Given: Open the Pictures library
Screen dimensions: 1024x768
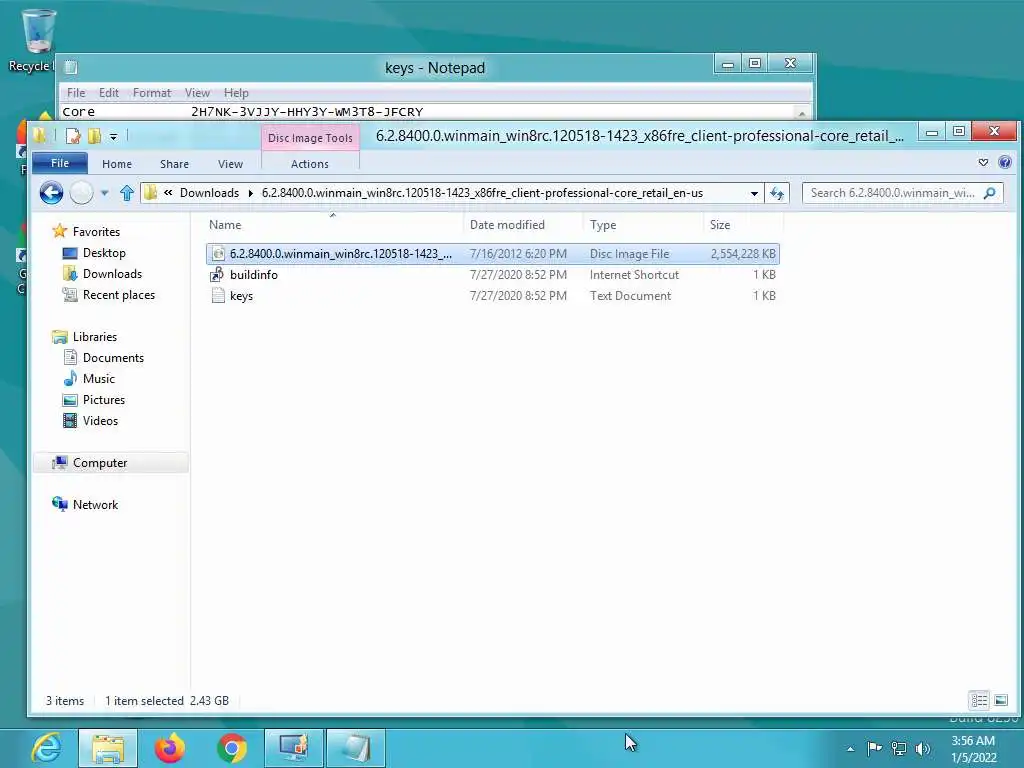Looking at the screenshot, I should pyautogui.click(x=103, y=400).
